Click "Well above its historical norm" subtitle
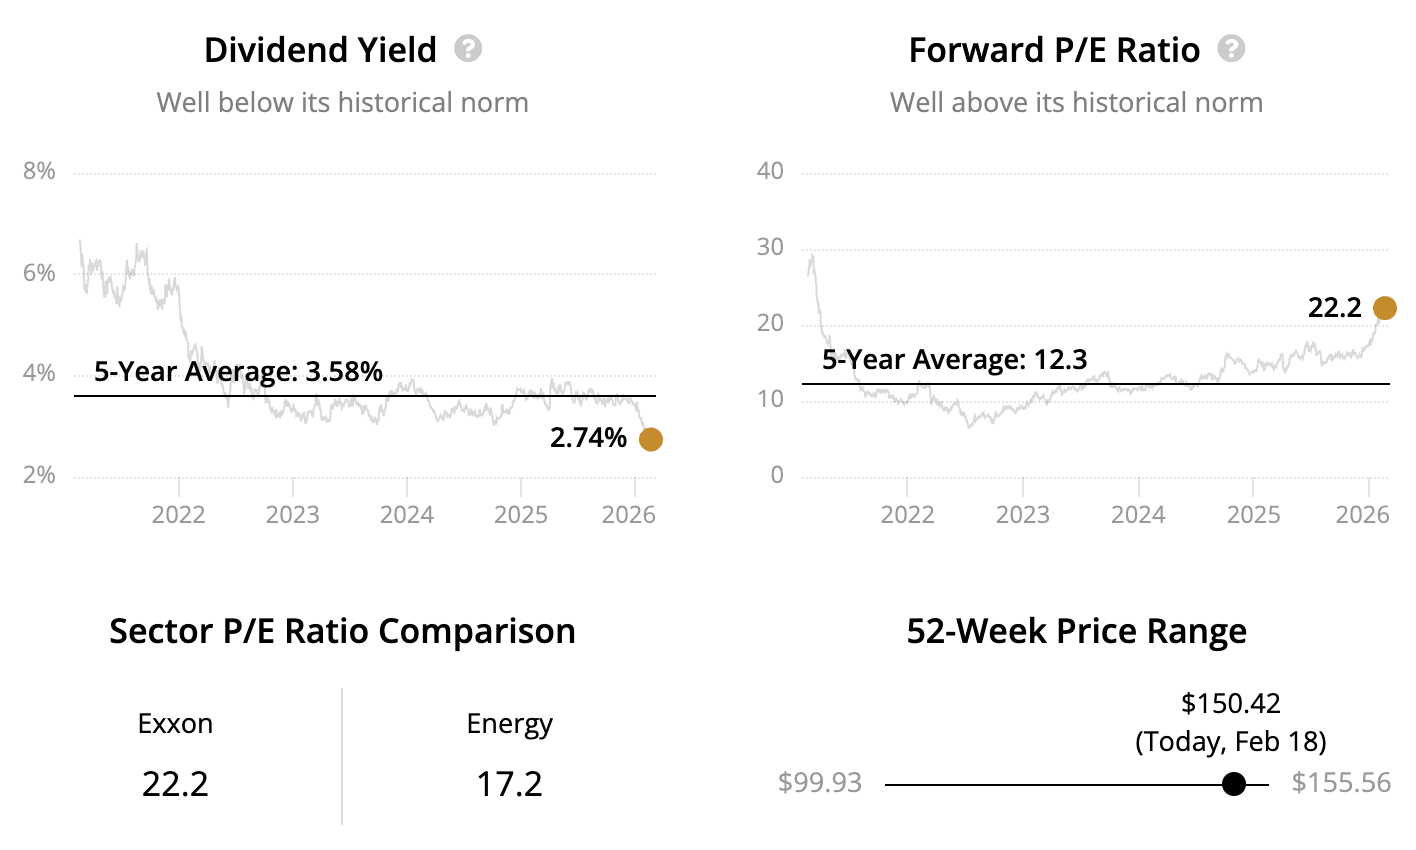Image resolution: width=1416 pixels, height=850 pixels. click(1076, 103)
